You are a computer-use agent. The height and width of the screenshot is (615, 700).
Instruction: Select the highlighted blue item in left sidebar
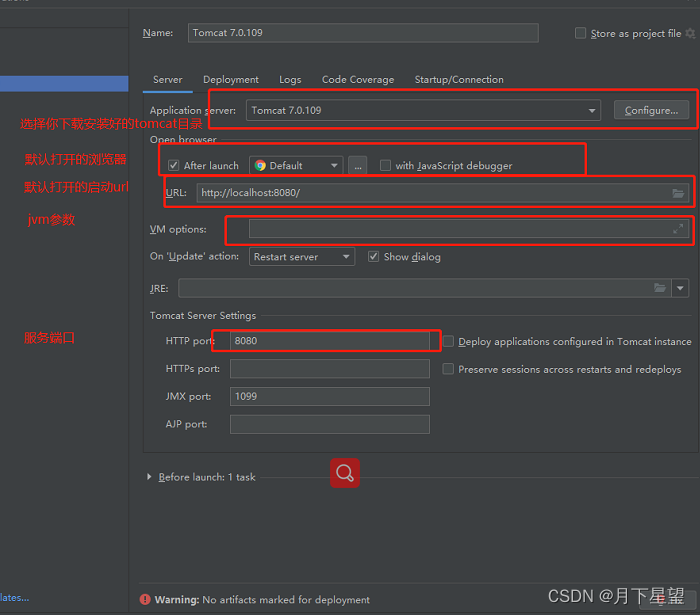[x=64, y=83]
